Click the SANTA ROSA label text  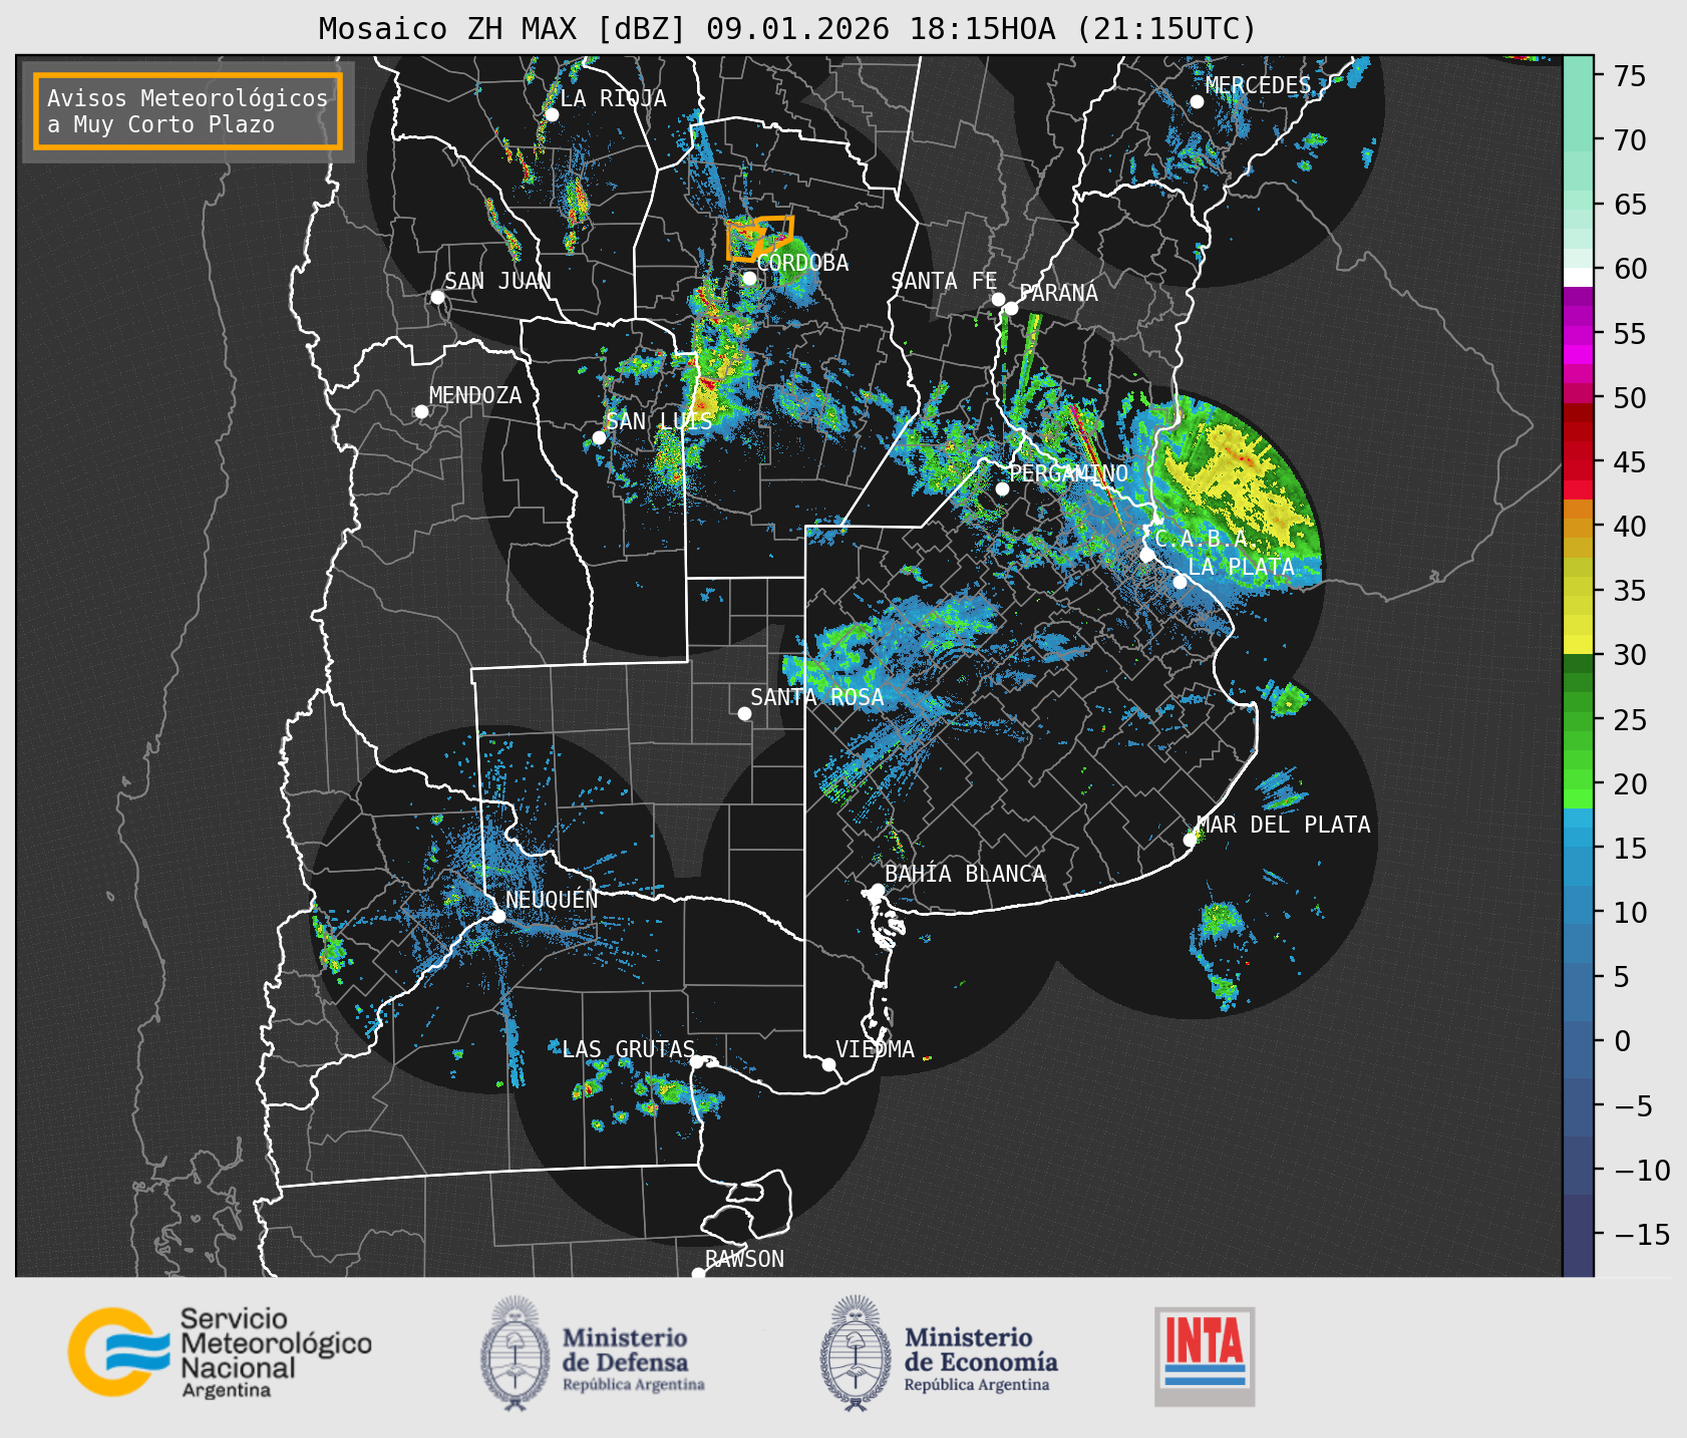click(x=817, y=697)
